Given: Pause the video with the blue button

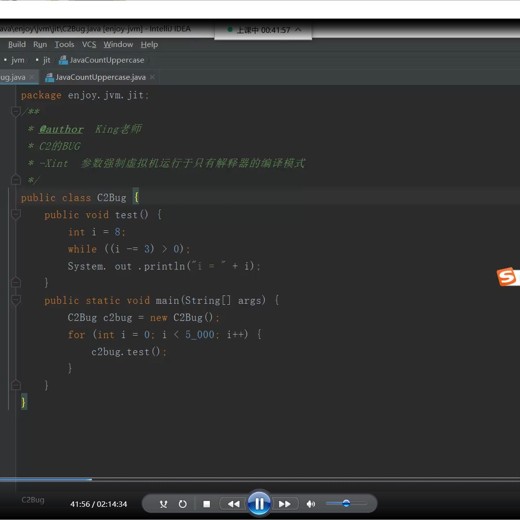Looking at the screenshot, I should (x=259, y=503).
